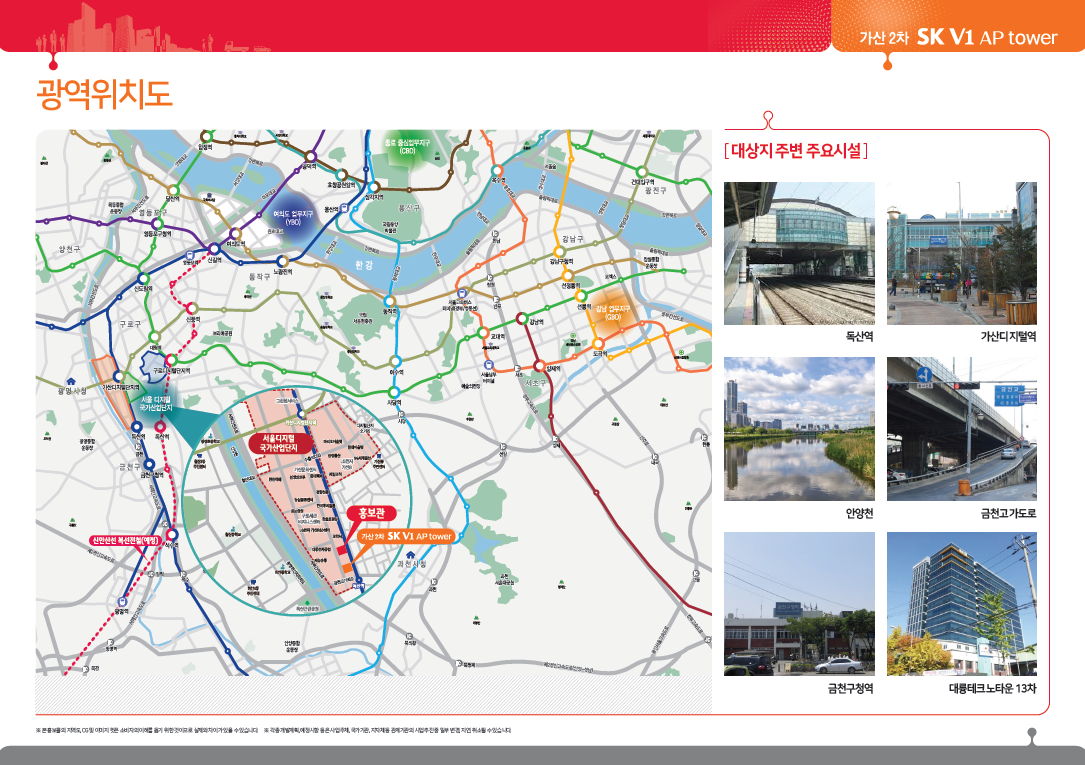Click the 선릉역 station marker
The height and width of the screenshot is (765, 1085).
[580, 296]
